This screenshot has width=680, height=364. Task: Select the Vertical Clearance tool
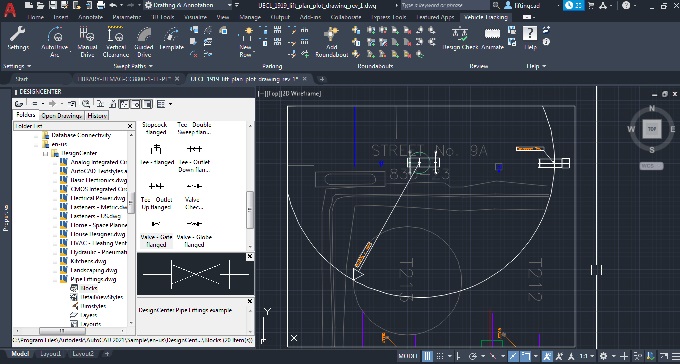(116, 41)
